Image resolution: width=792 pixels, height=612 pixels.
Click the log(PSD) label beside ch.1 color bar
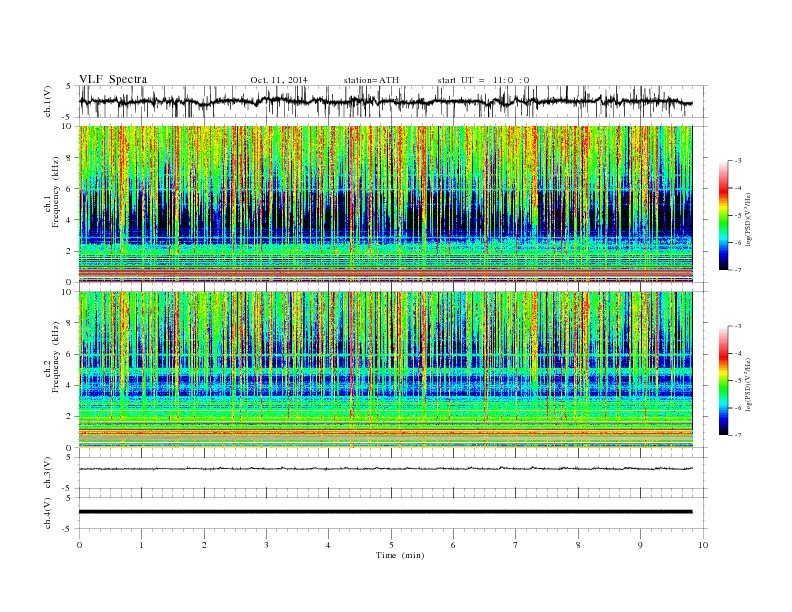click(x=748, y=218)
